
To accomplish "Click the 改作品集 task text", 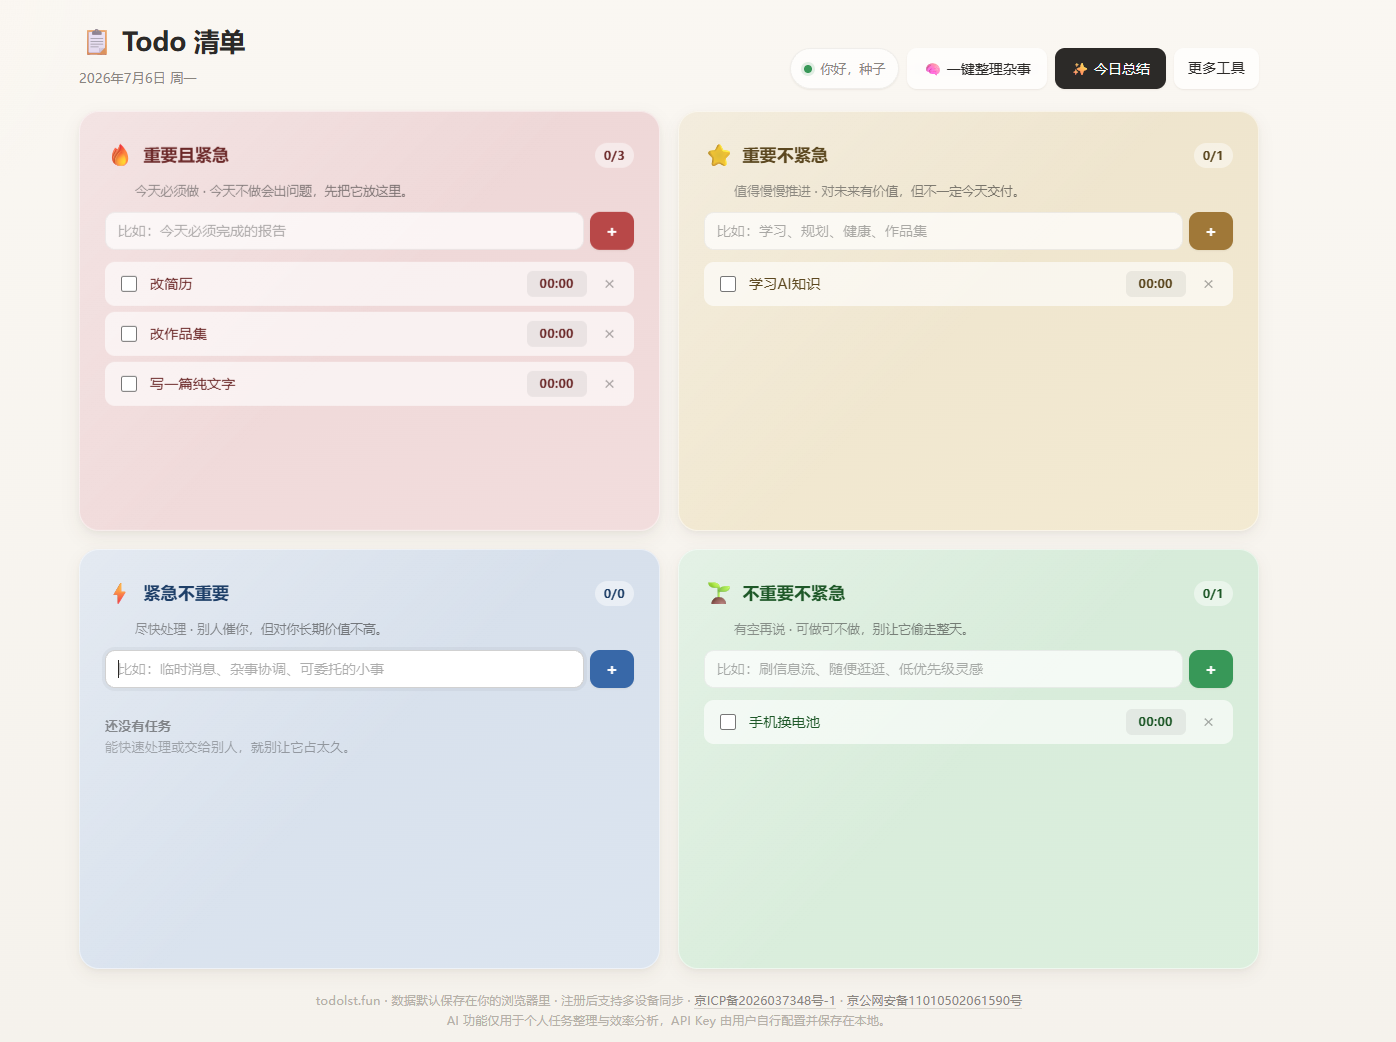I will tap(178, 334).
